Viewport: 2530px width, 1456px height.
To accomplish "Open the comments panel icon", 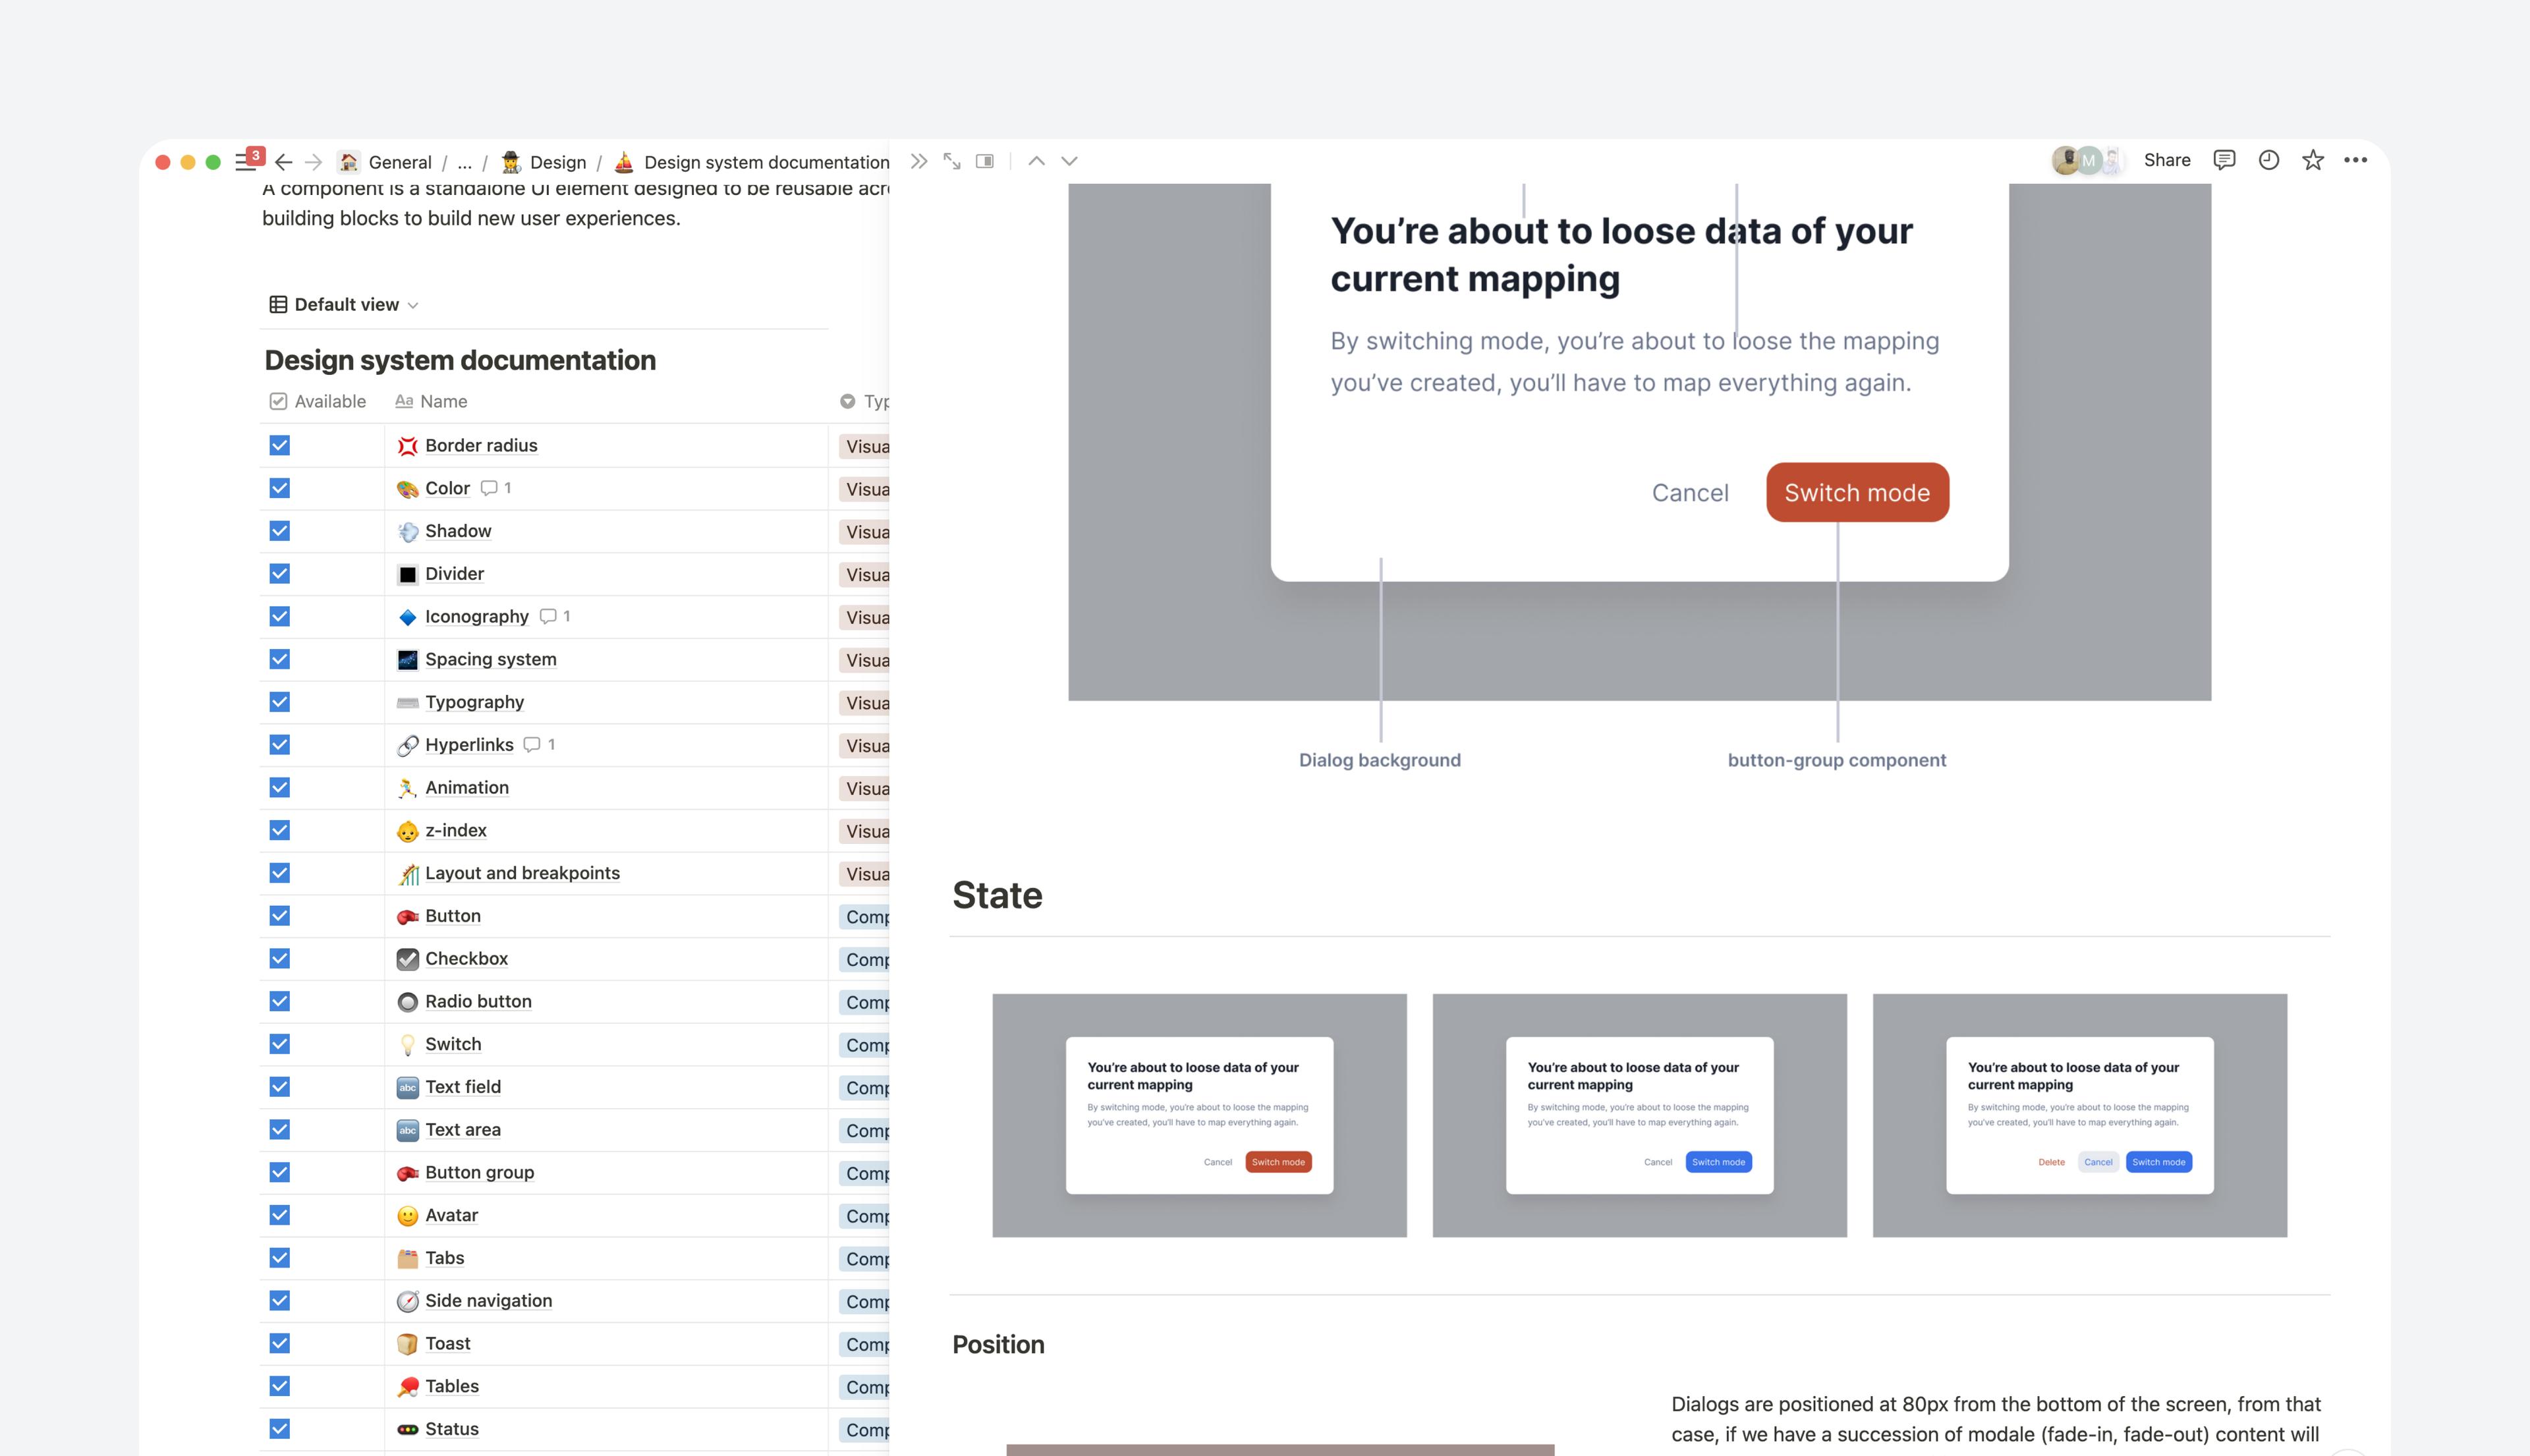I will [x=2224, y=160].
